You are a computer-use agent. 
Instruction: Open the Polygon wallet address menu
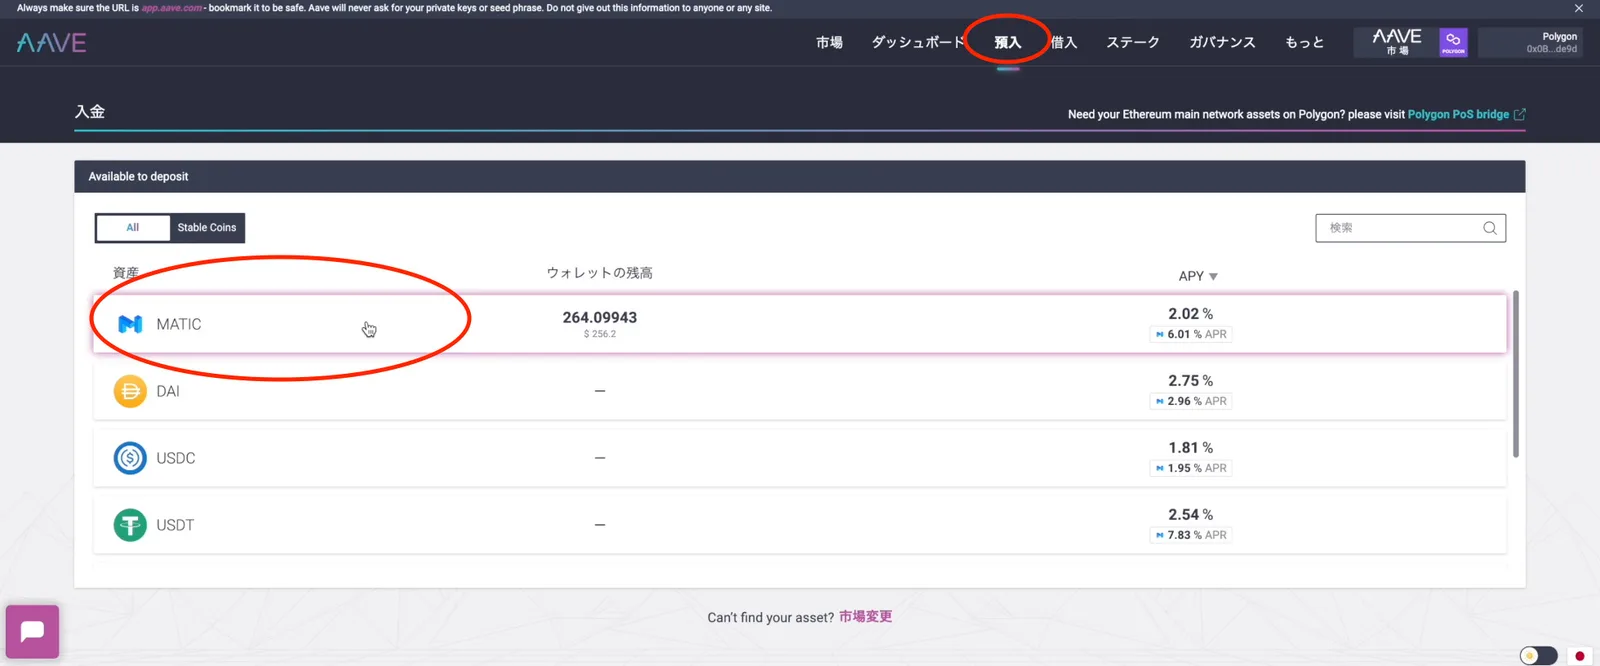[x=1530, y=42]
